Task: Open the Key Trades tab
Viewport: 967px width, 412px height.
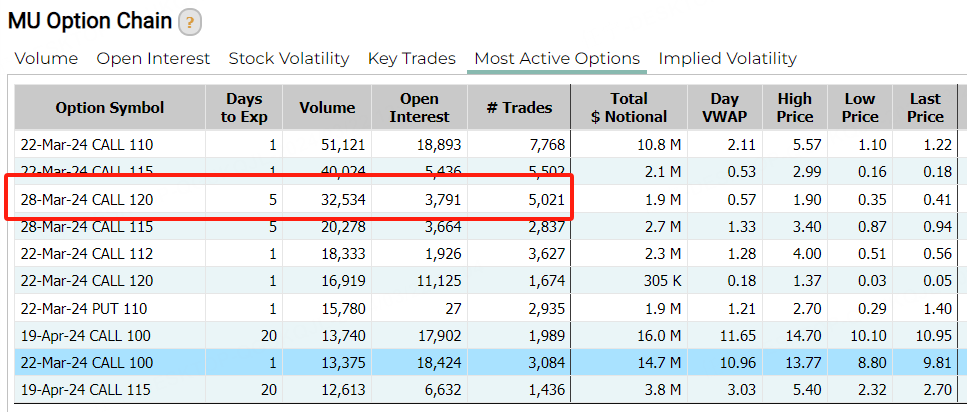Action: pos(412,59)
